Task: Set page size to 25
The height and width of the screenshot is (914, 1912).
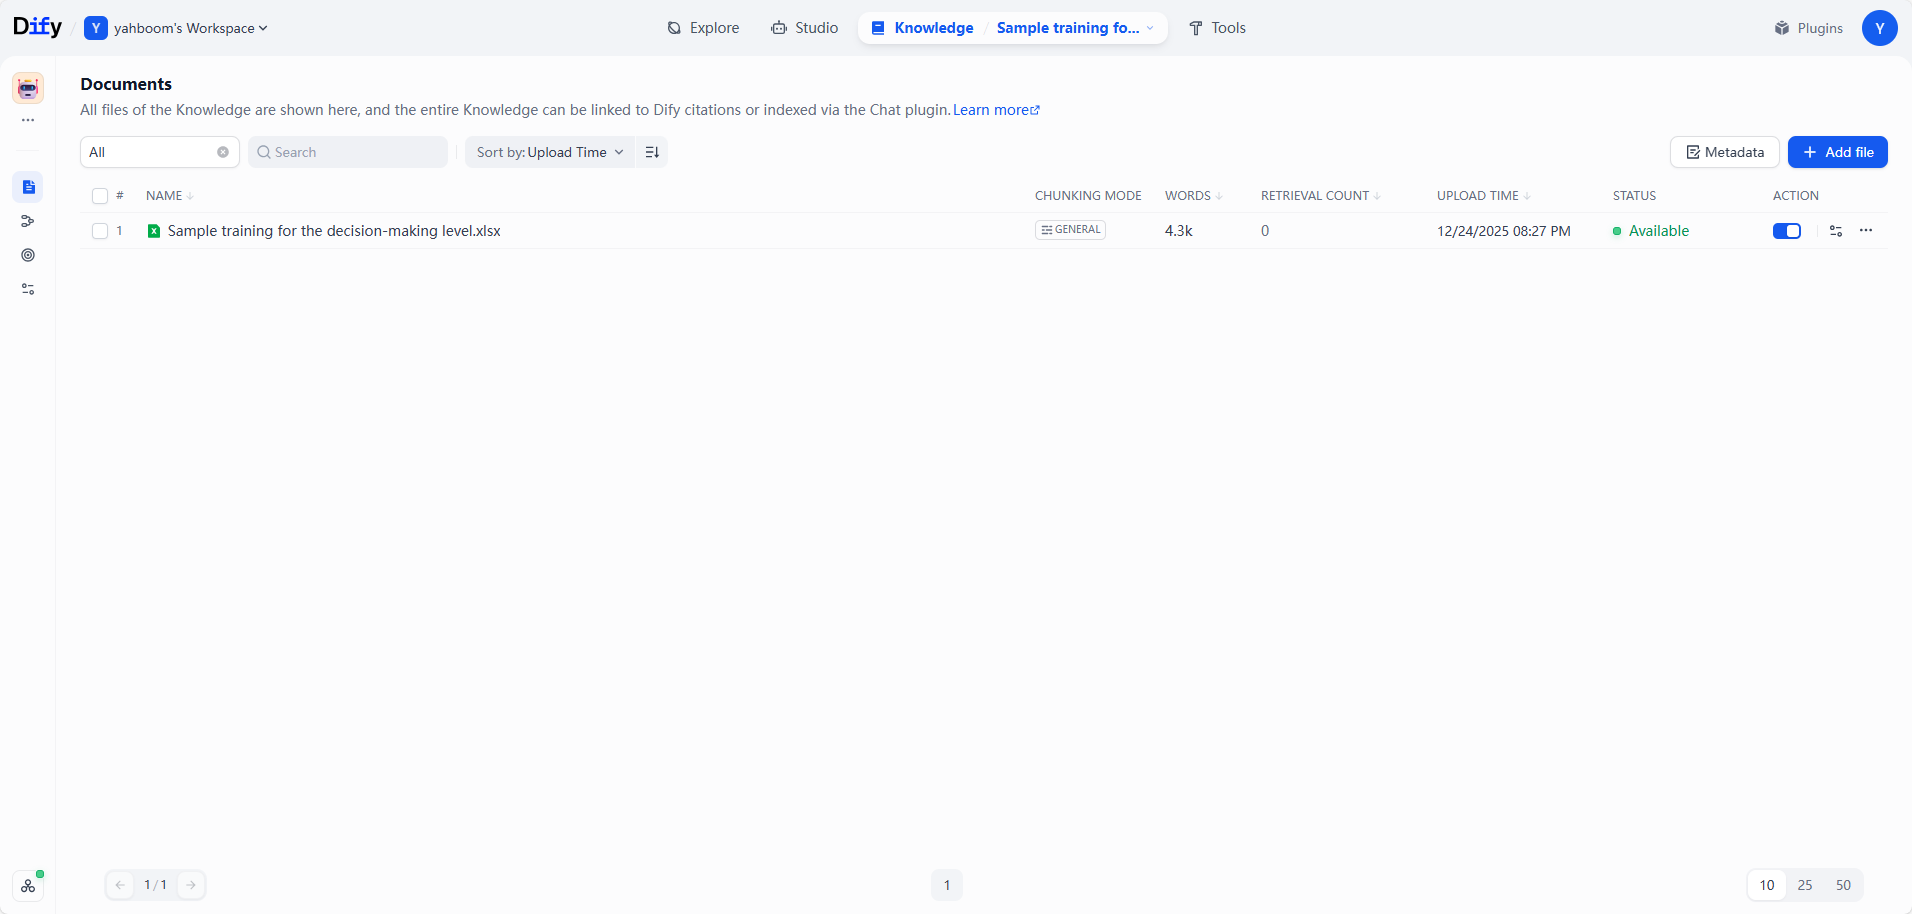Action: point(1805,885)
